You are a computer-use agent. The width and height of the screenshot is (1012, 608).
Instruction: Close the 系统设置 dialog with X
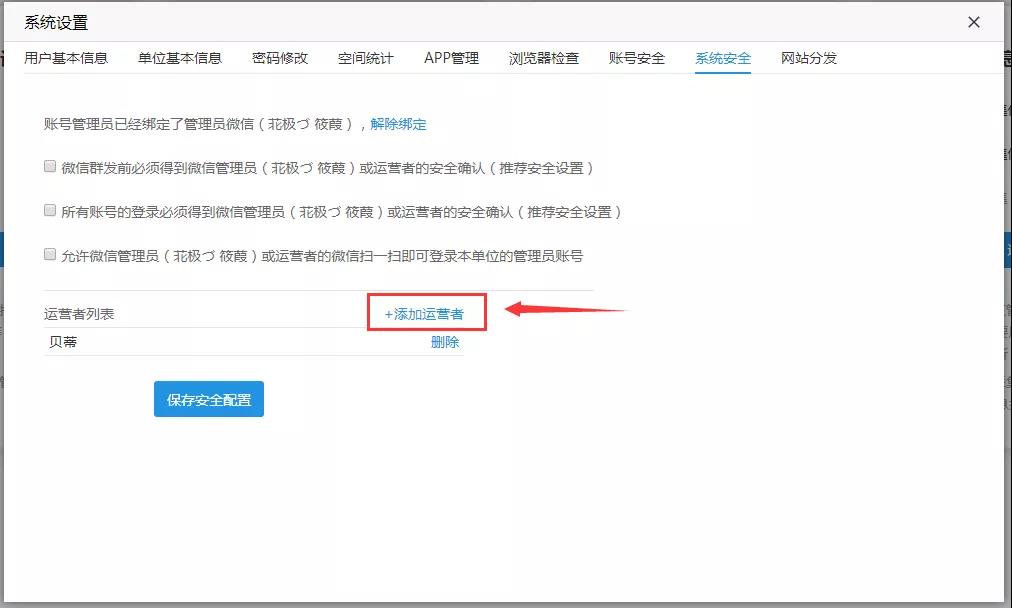(973, 22)
